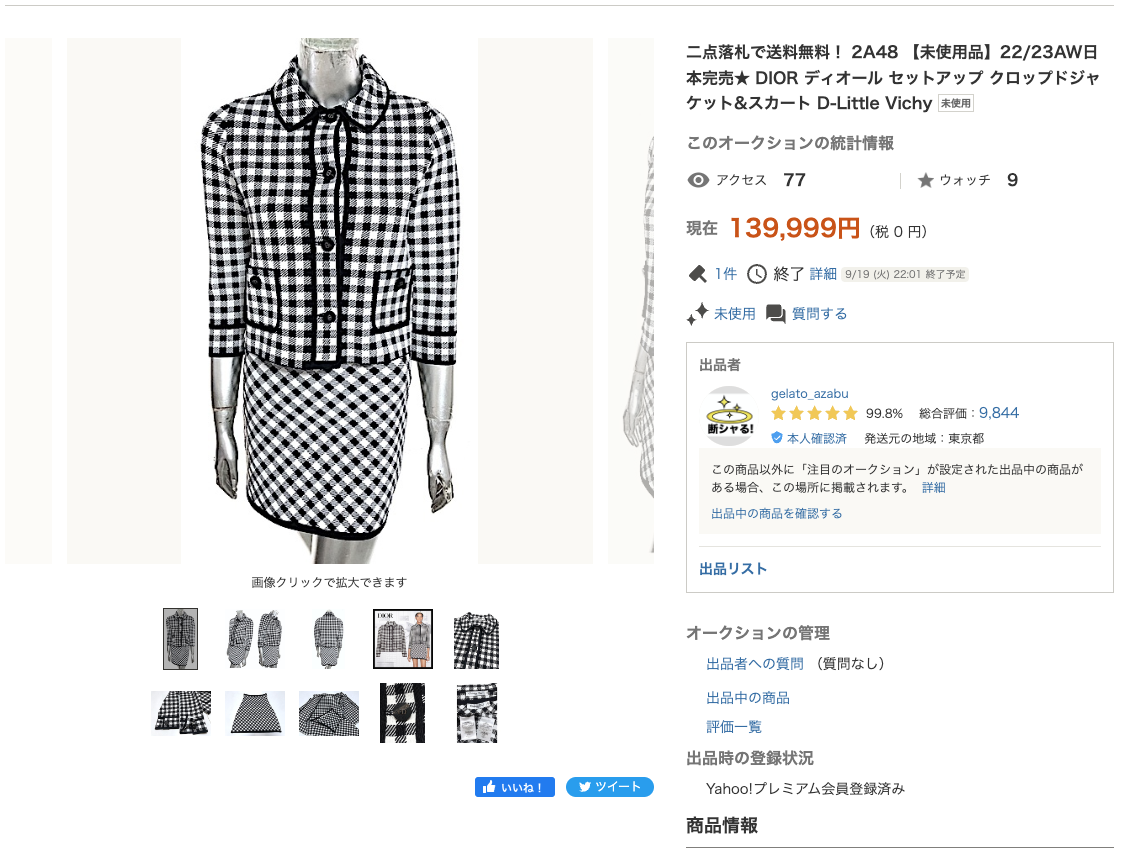This screenshot has width=1124, height=853.
Task: Click the gavel bid count icon
Action: [x=697, y=274]
